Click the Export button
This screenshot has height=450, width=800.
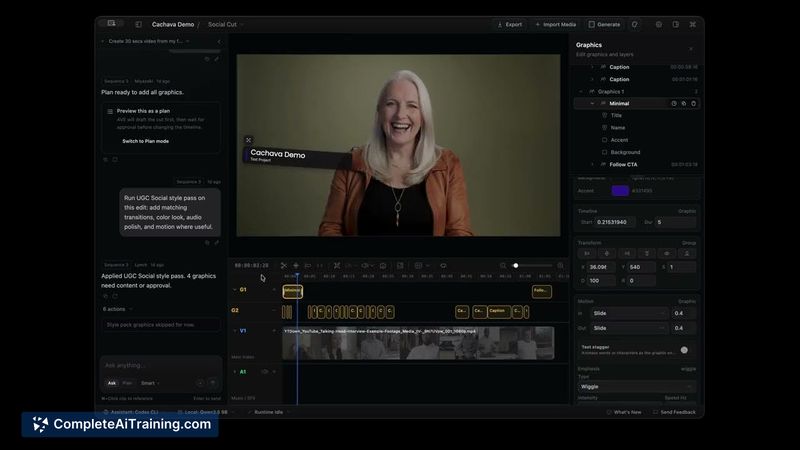[510, 24]
